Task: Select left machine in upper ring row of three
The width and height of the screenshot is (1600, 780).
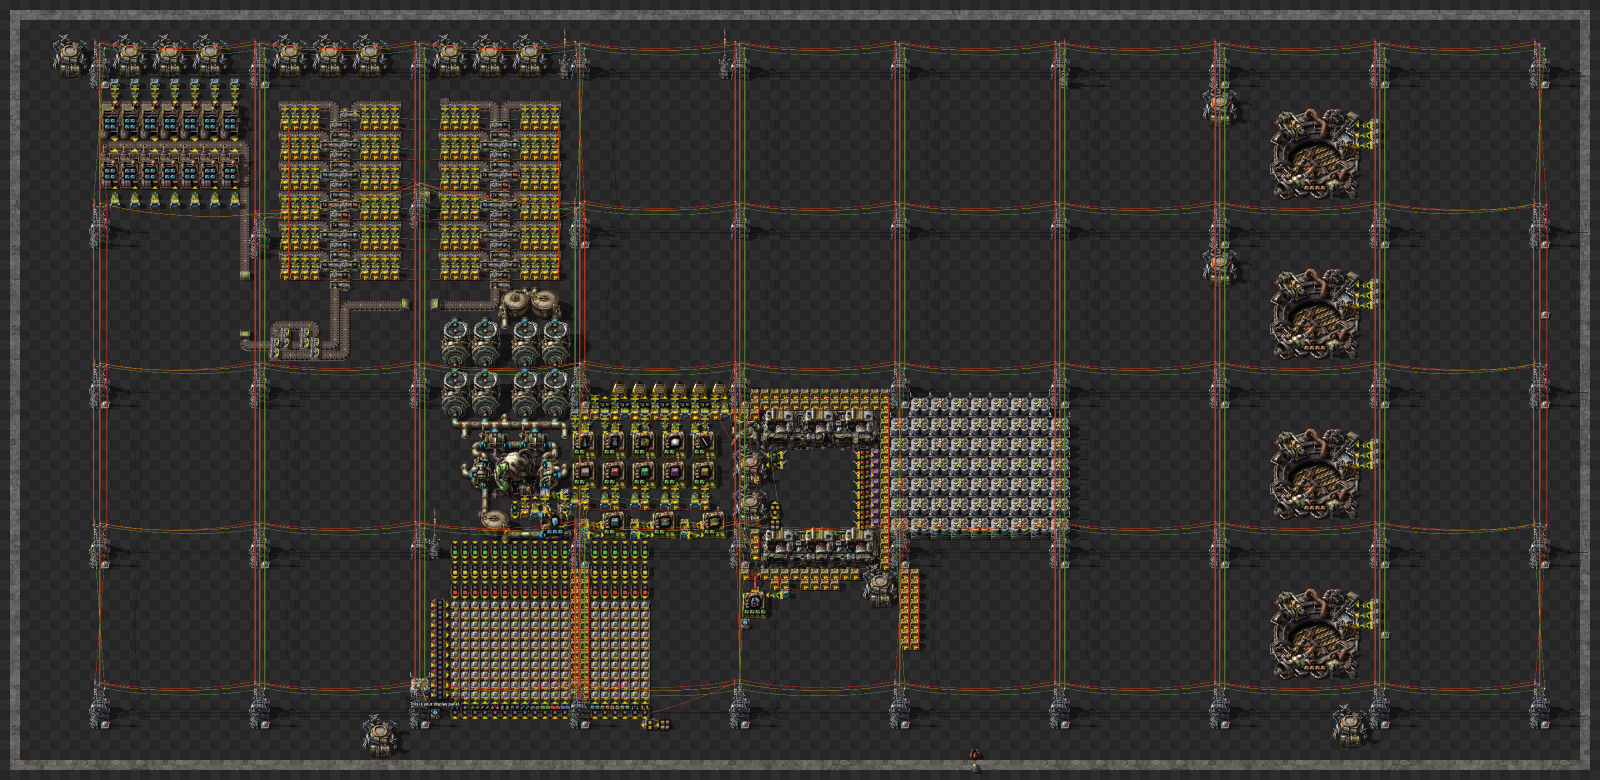Action: coord(780,427)
